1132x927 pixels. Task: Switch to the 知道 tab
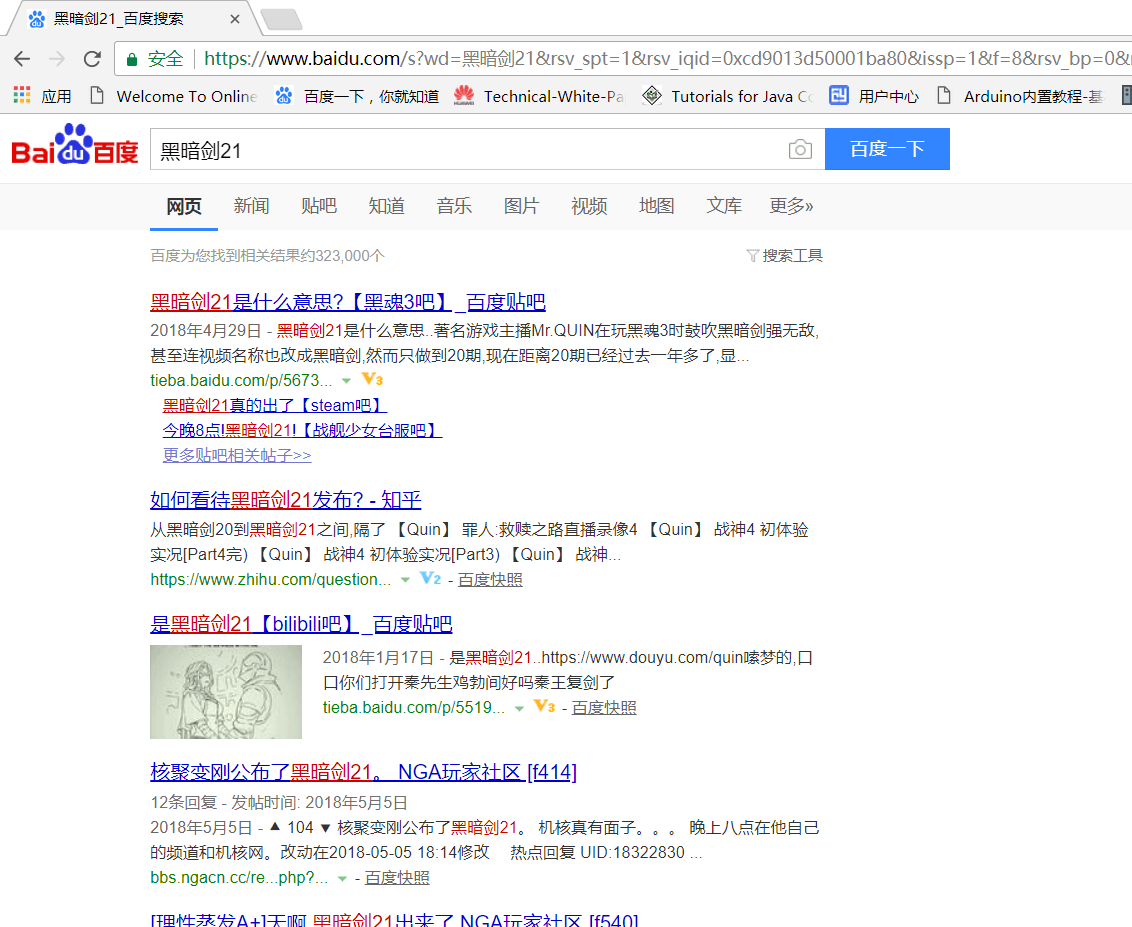386,206
